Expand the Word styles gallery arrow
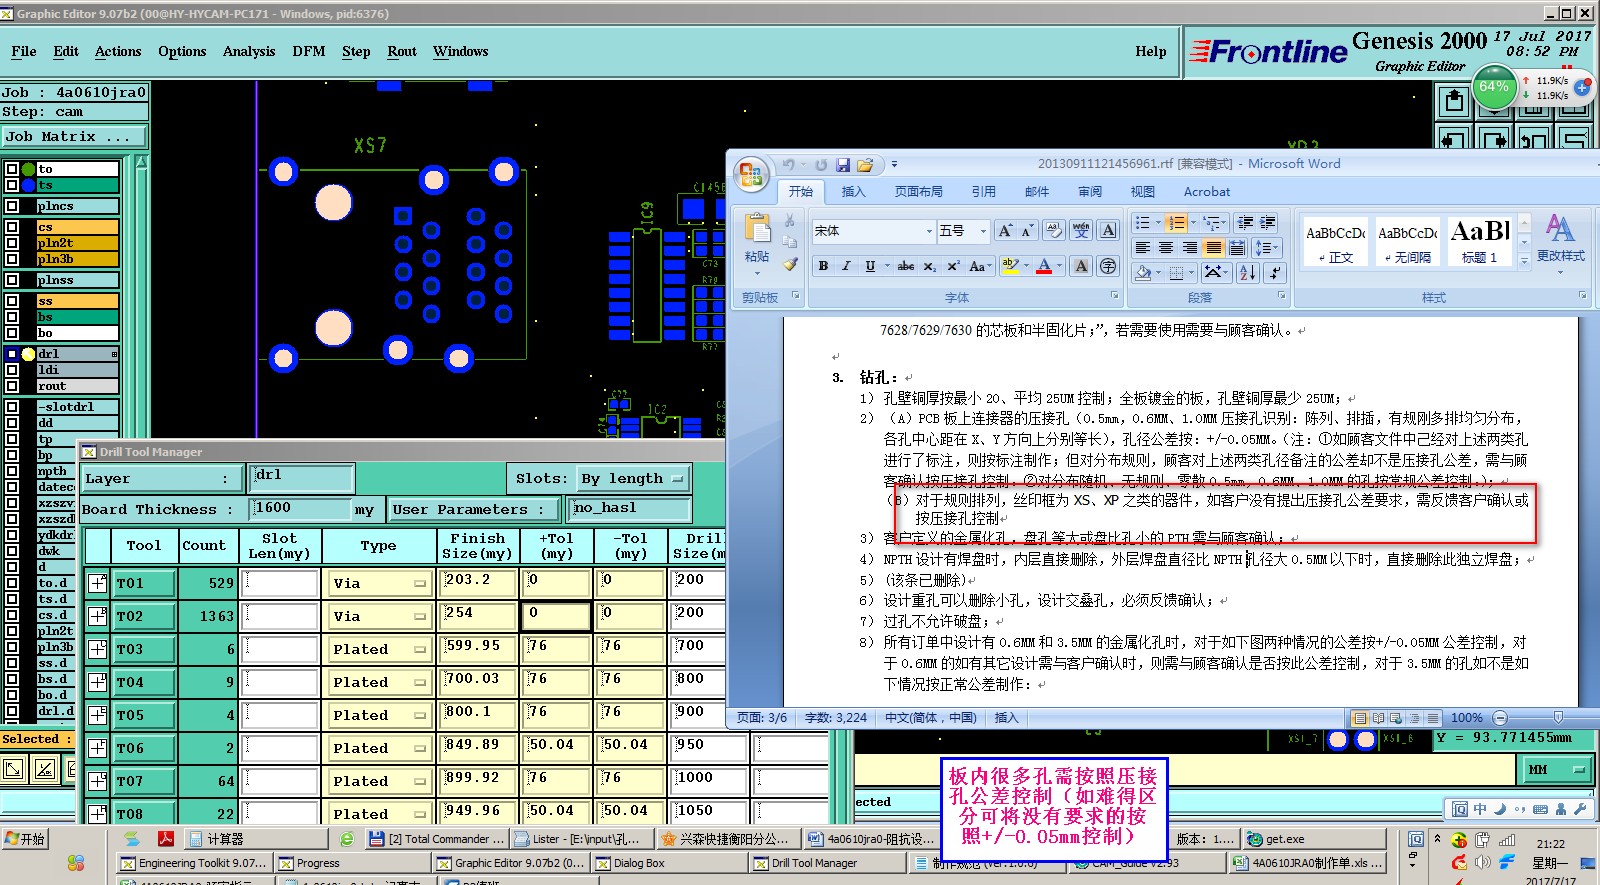The height and width of the screenshot is (885, 1600). pos(1524,261)
